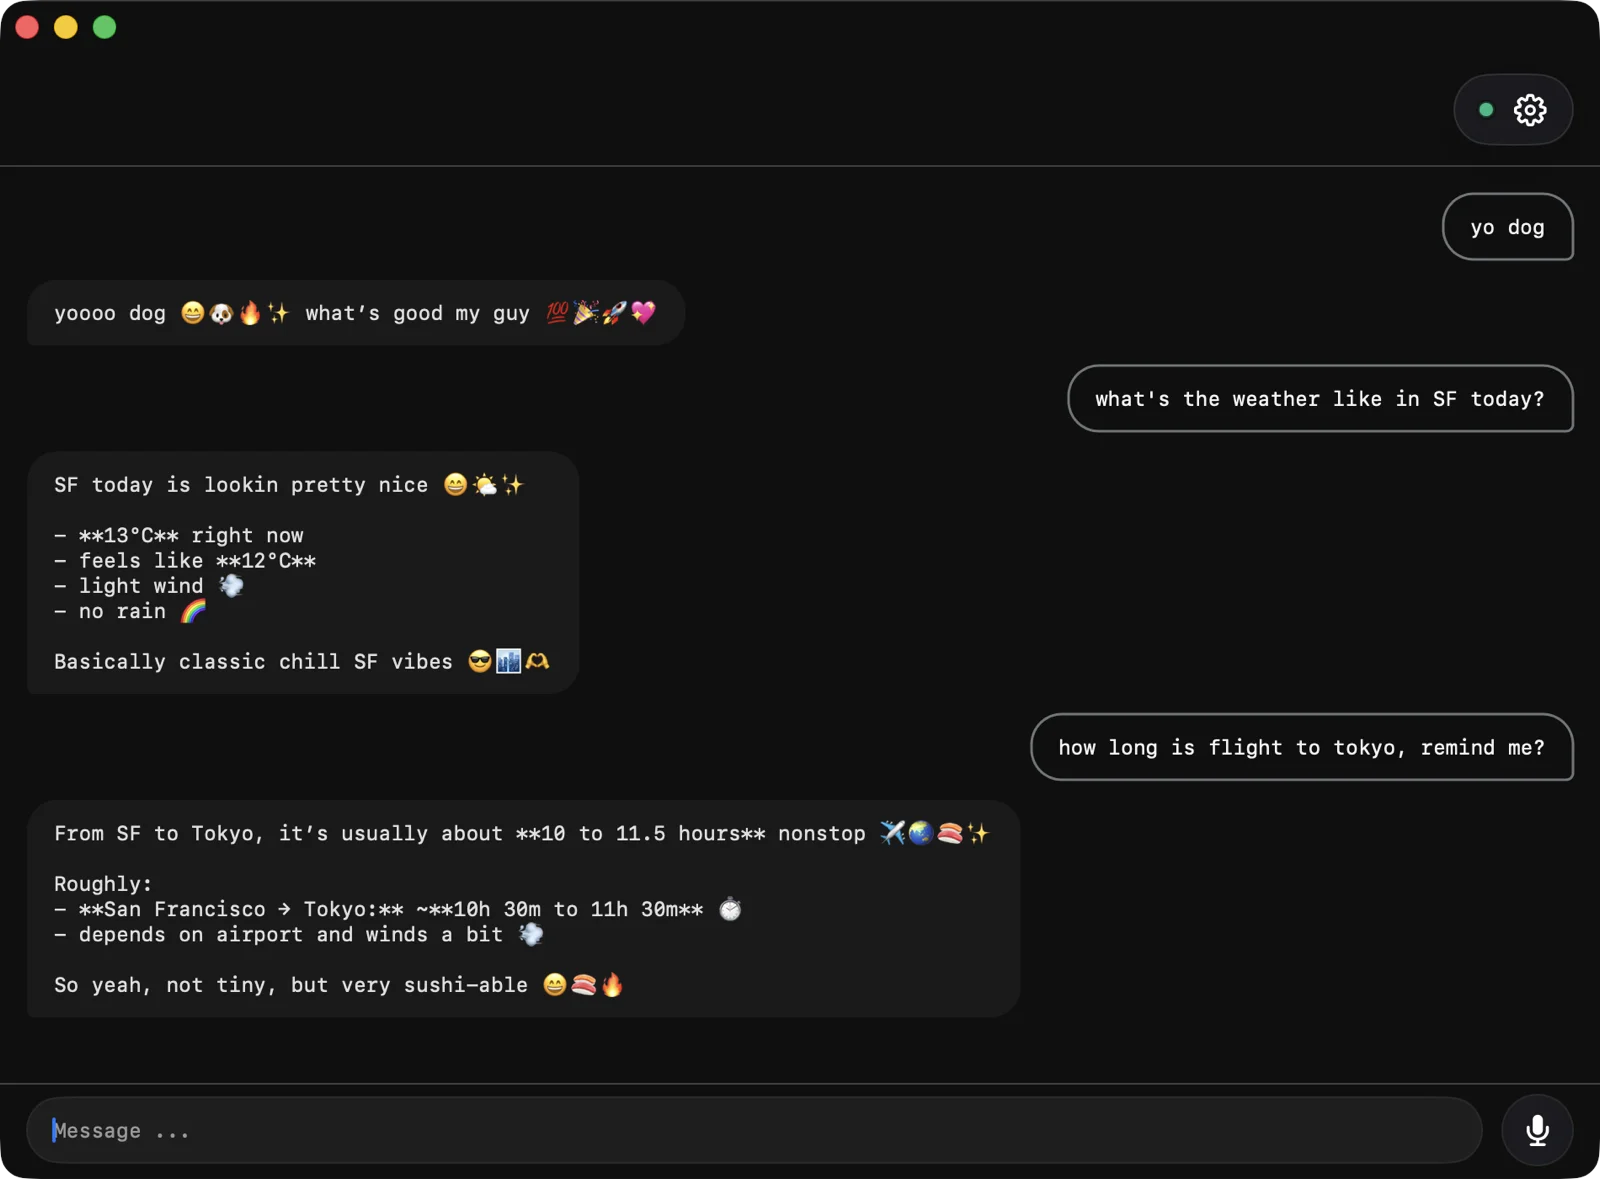Click the rainbow emoji in the weather reply
This screenshot has height=1179, width=1600.
pyautogui.click(x=194, y=611)
